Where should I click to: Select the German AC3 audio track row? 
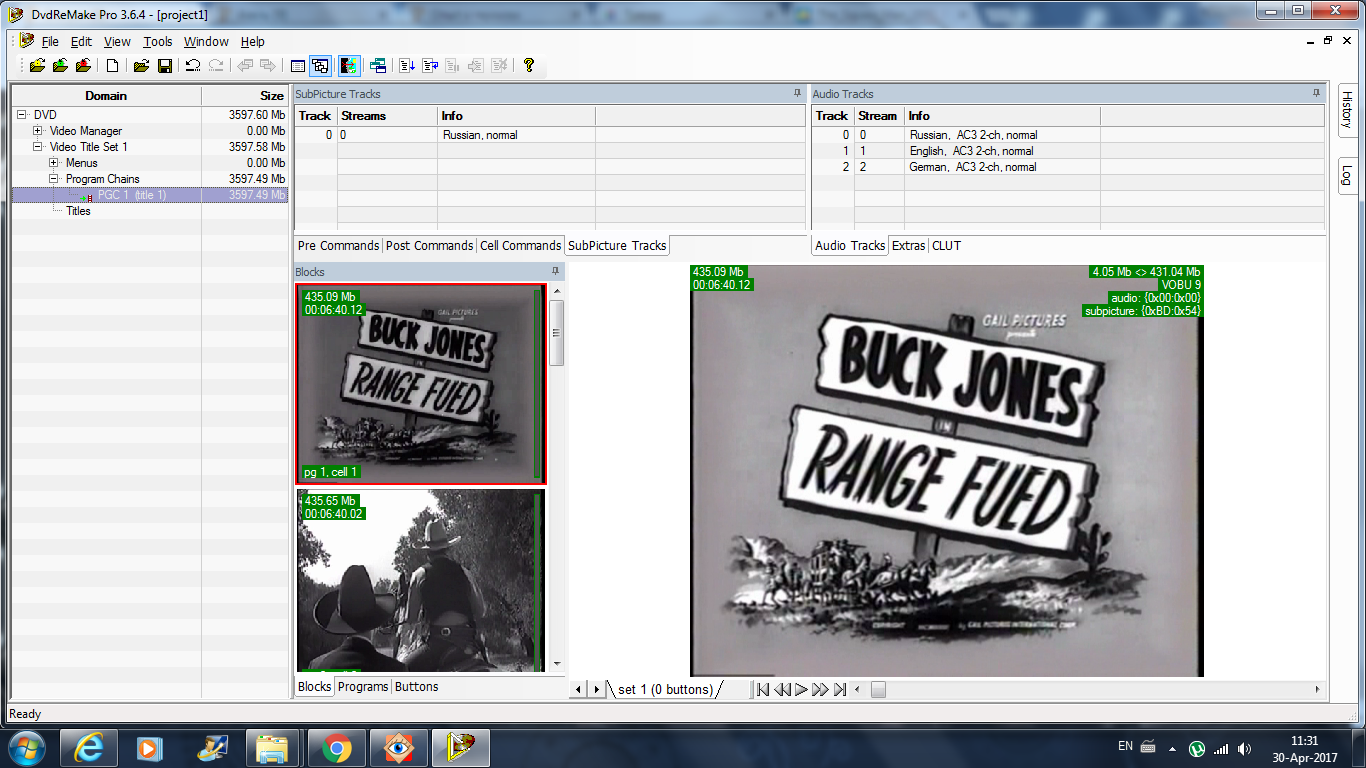click(x=1068, y=167)
